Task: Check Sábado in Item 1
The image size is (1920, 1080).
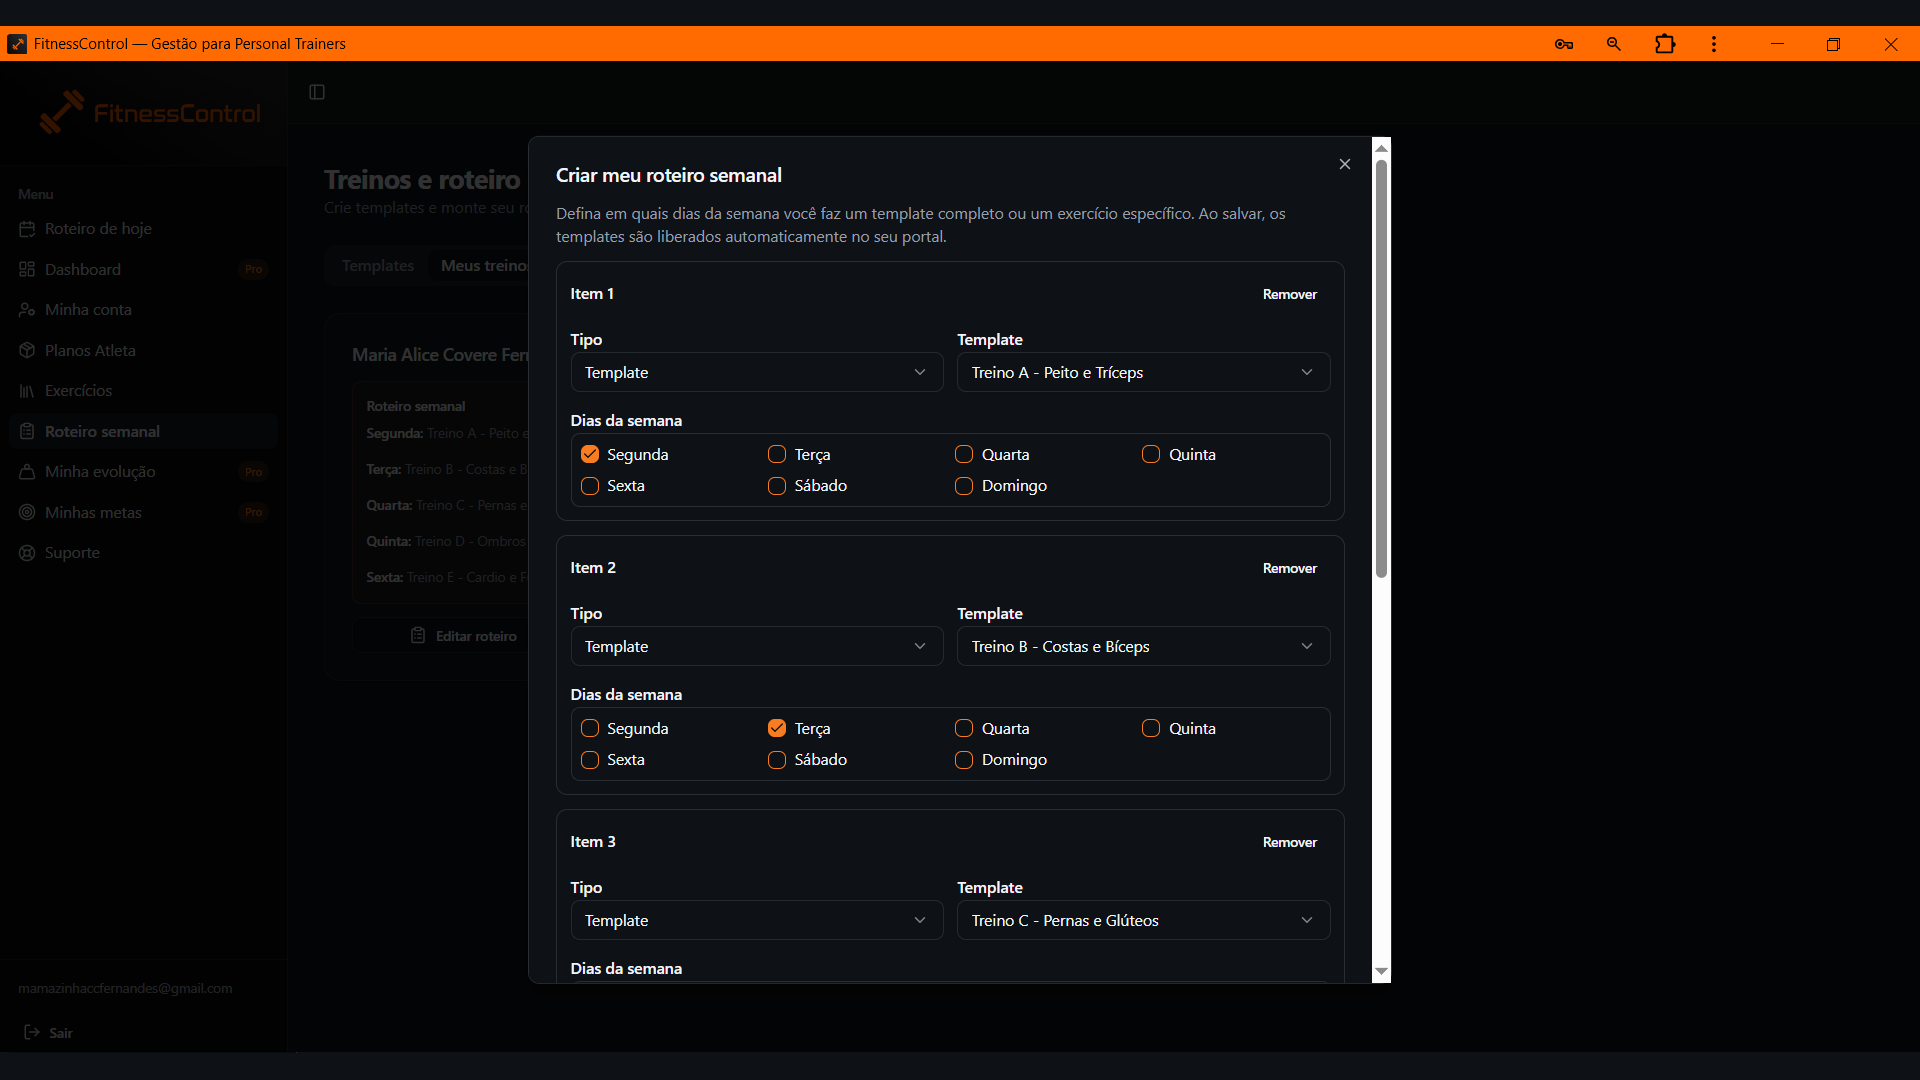Action: click(x=777, y=486)
